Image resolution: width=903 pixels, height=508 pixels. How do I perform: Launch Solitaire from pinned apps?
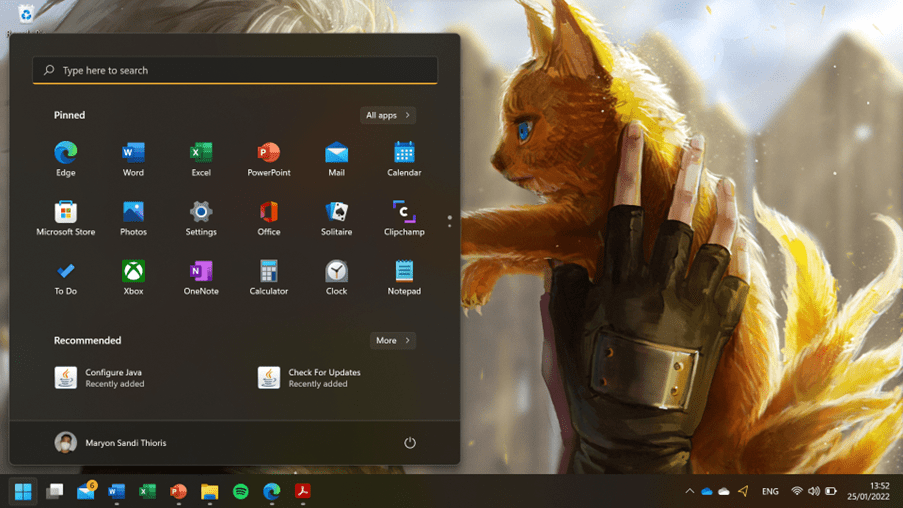336,218
